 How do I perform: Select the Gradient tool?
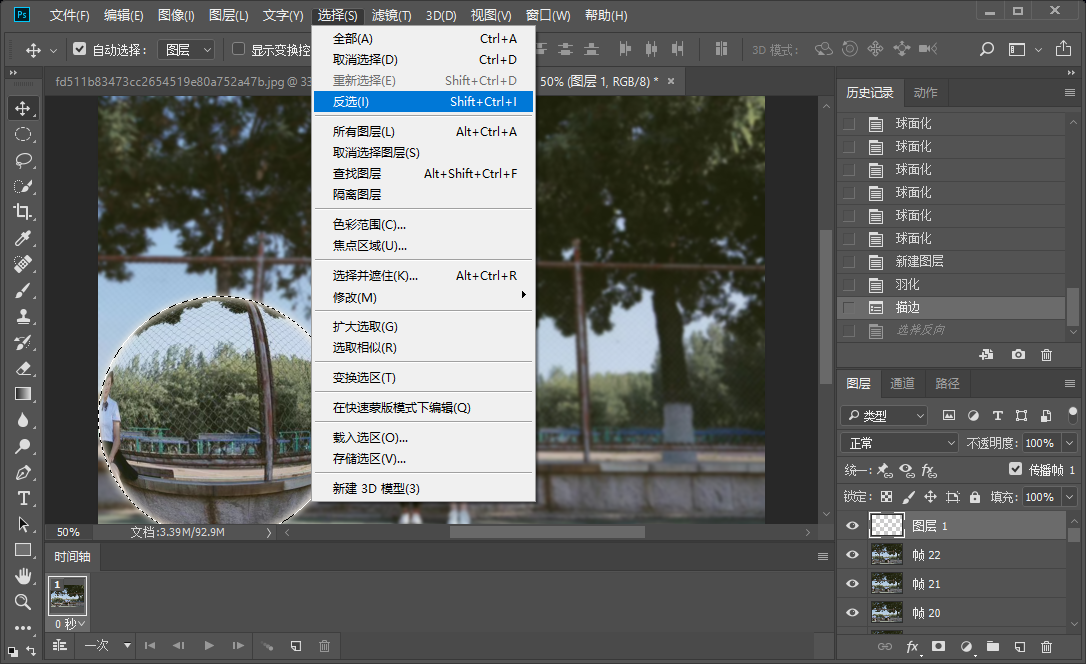click(x=23, y=394)
